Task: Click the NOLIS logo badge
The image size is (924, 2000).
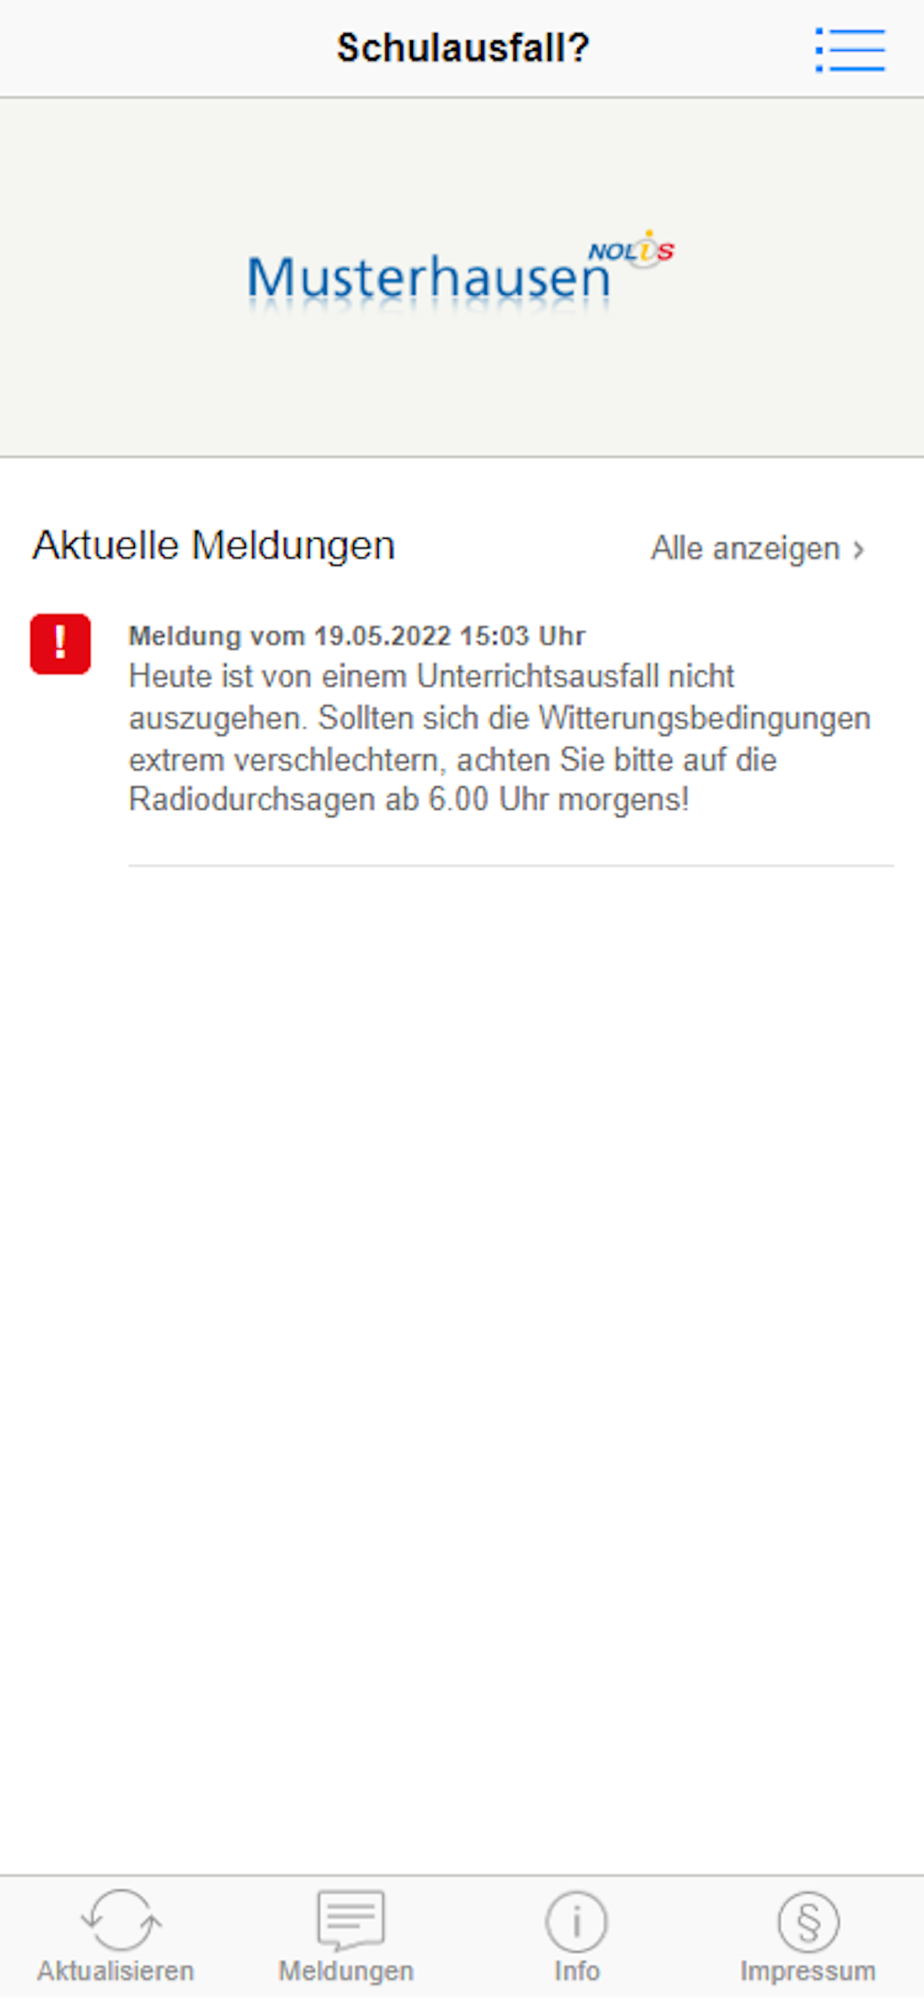Action: click(631, 248)
